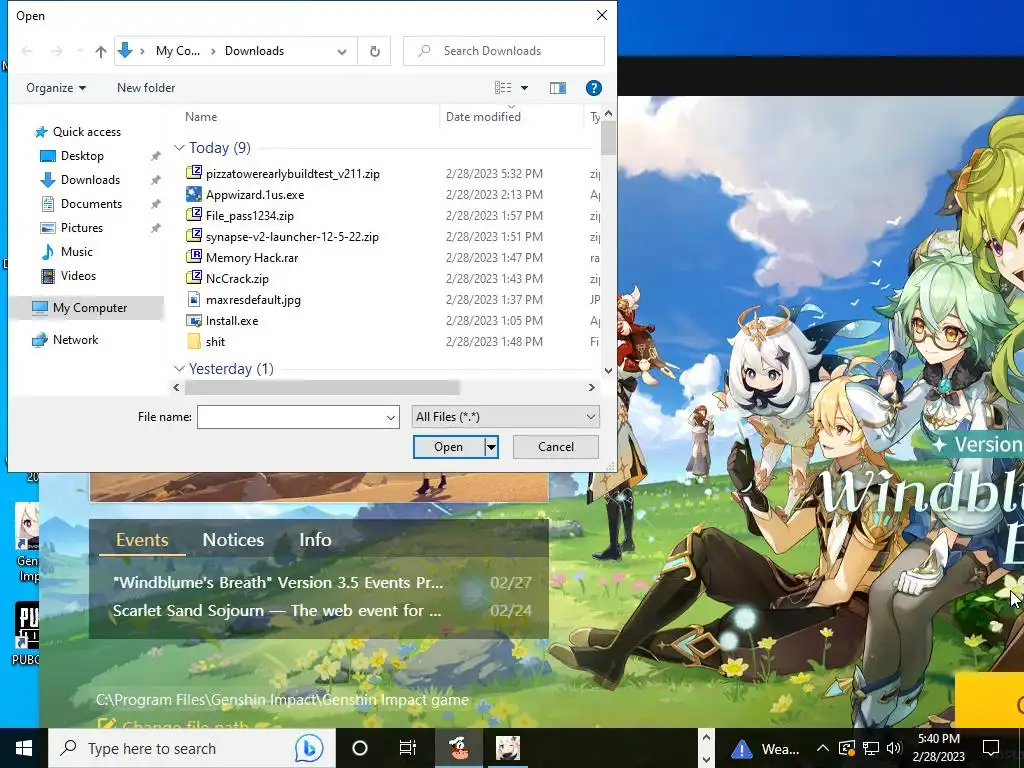This screenshot has width=1024, height=768.
Task: Refresh the Downloads folder view
Action: (x=374, y=51)
